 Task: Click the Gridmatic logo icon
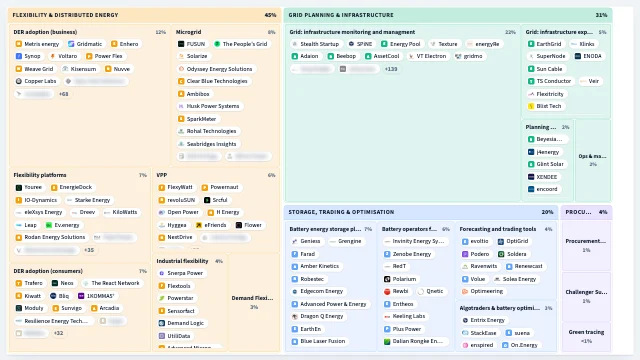[x=71, y=44]
